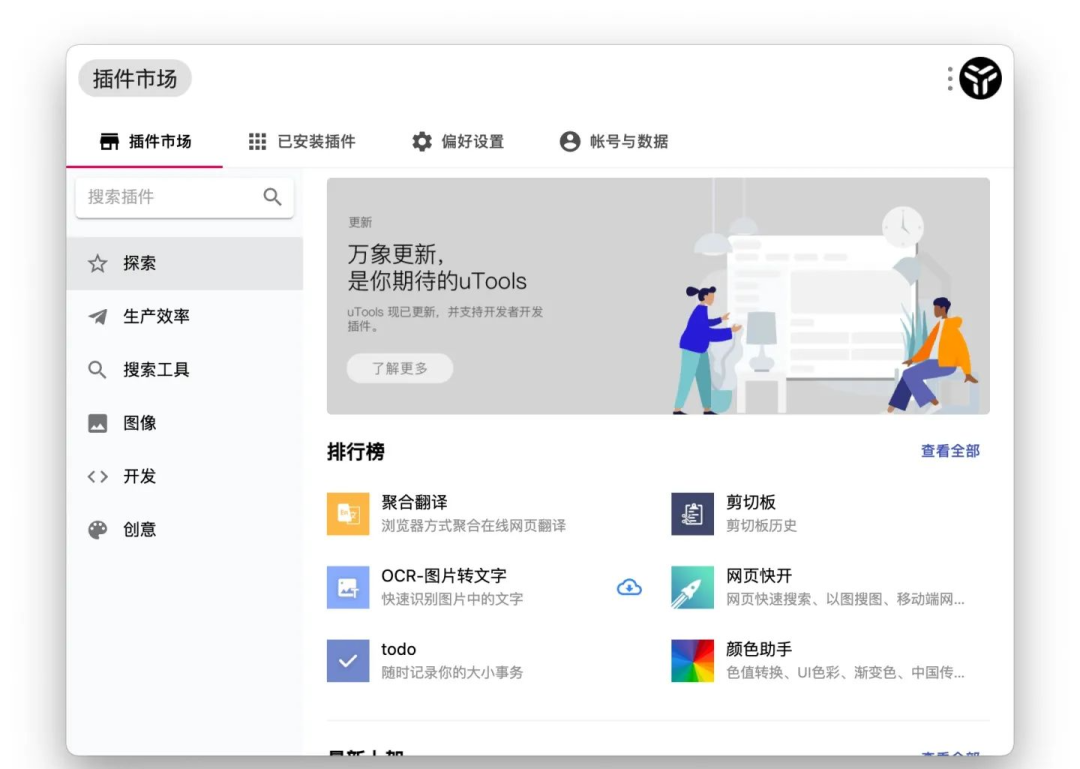Image resolution: width=1080 pixels, height=769 pixels.
Task: Click the 网页快开 rocket plugin icon
Action: (691, 587)
